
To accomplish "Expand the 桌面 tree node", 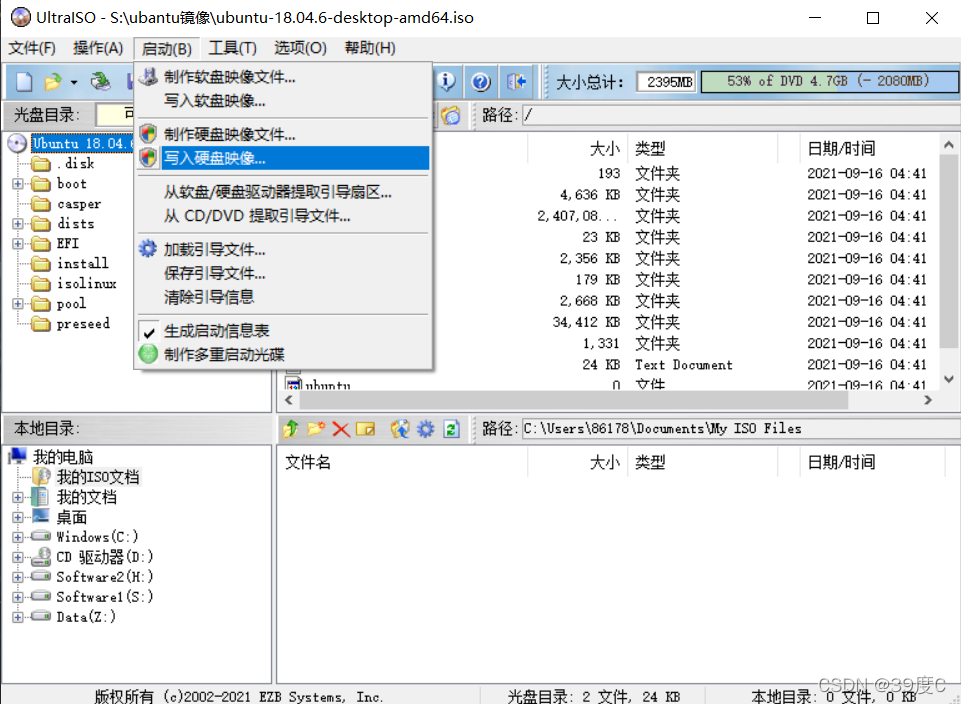I will [x=18, y=518].
